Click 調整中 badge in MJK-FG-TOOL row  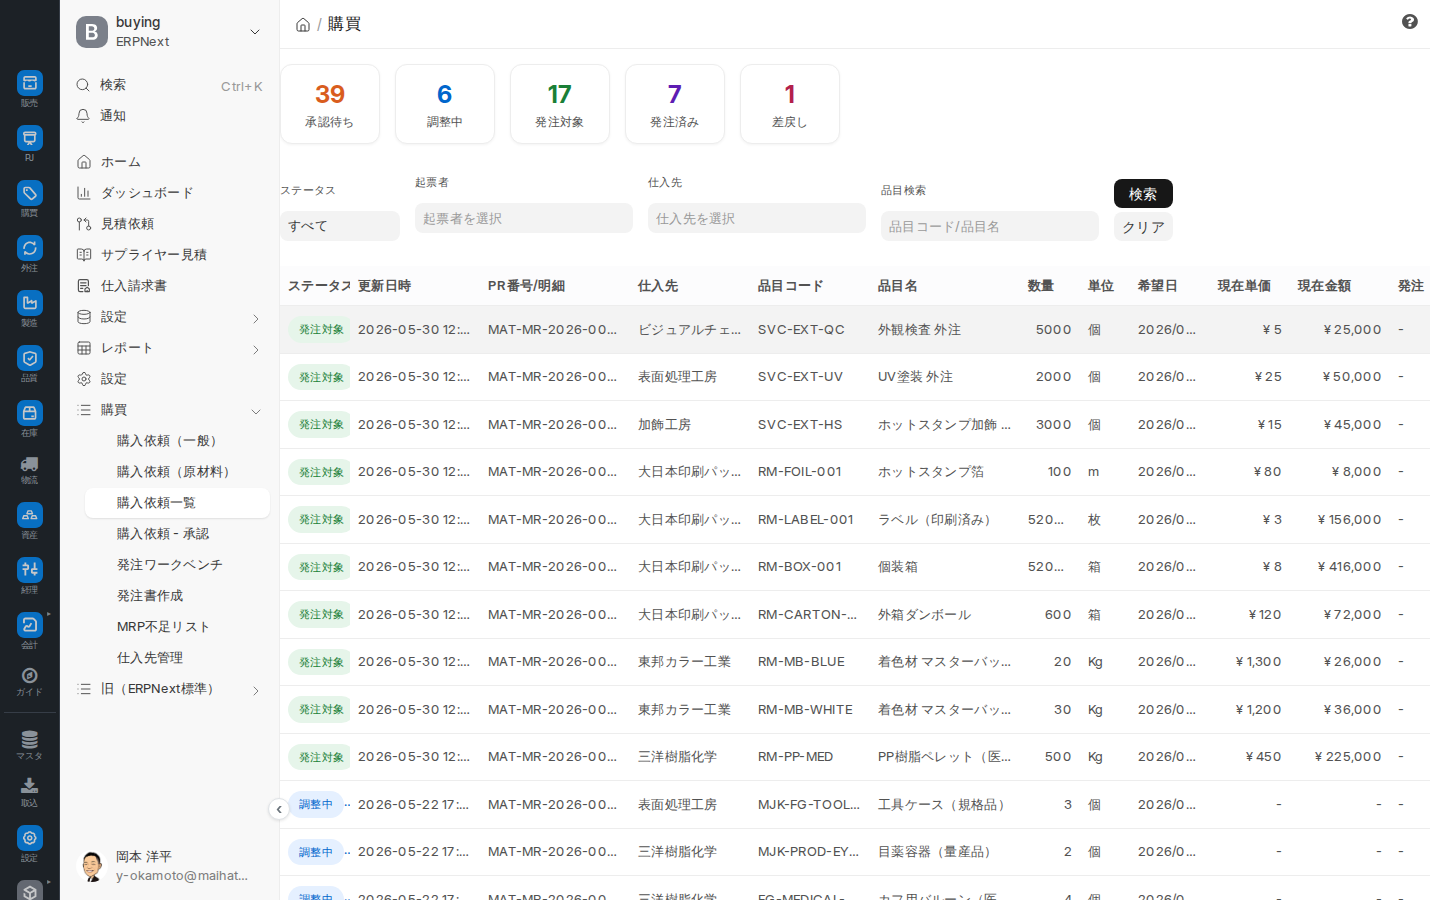click(316, 805)
